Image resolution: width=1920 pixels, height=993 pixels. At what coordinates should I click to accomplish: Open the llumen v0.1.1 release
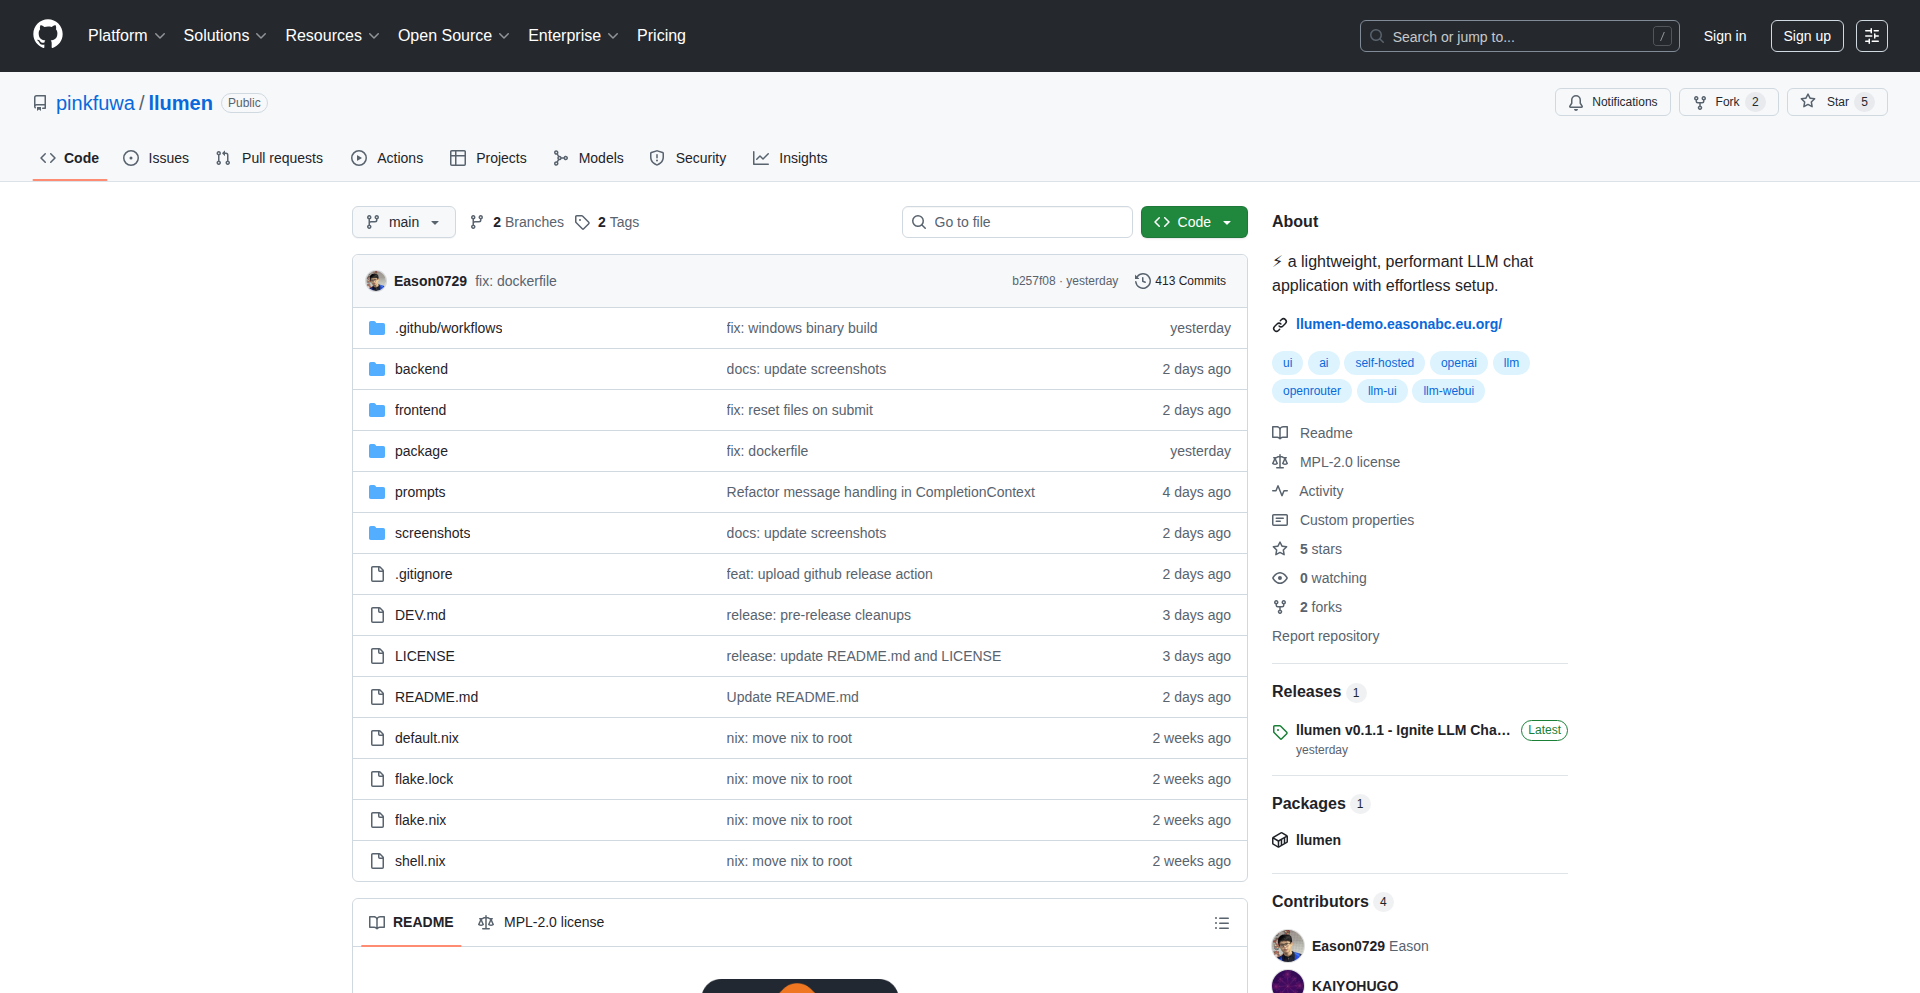[1402, 730]
